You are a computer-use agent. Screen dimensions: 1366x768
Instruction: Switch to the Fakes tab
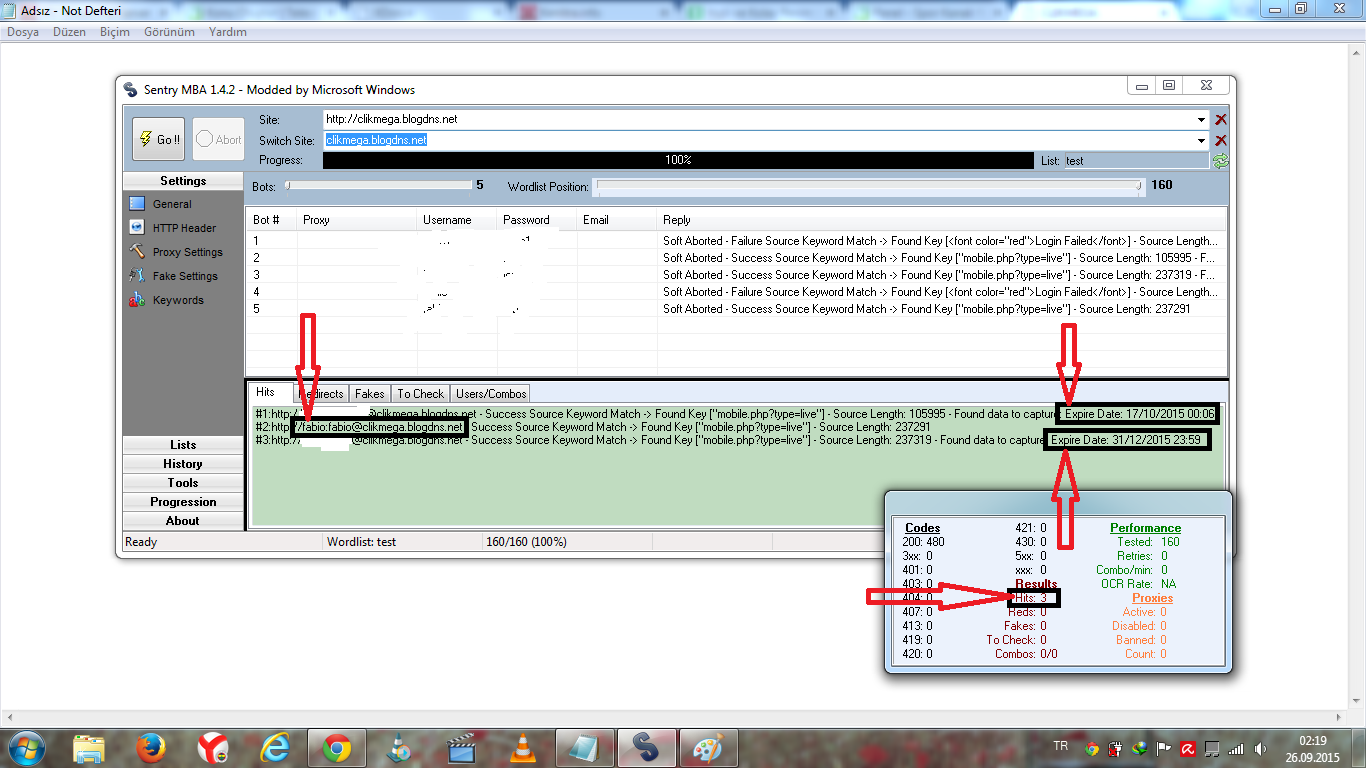pos(369,394)
